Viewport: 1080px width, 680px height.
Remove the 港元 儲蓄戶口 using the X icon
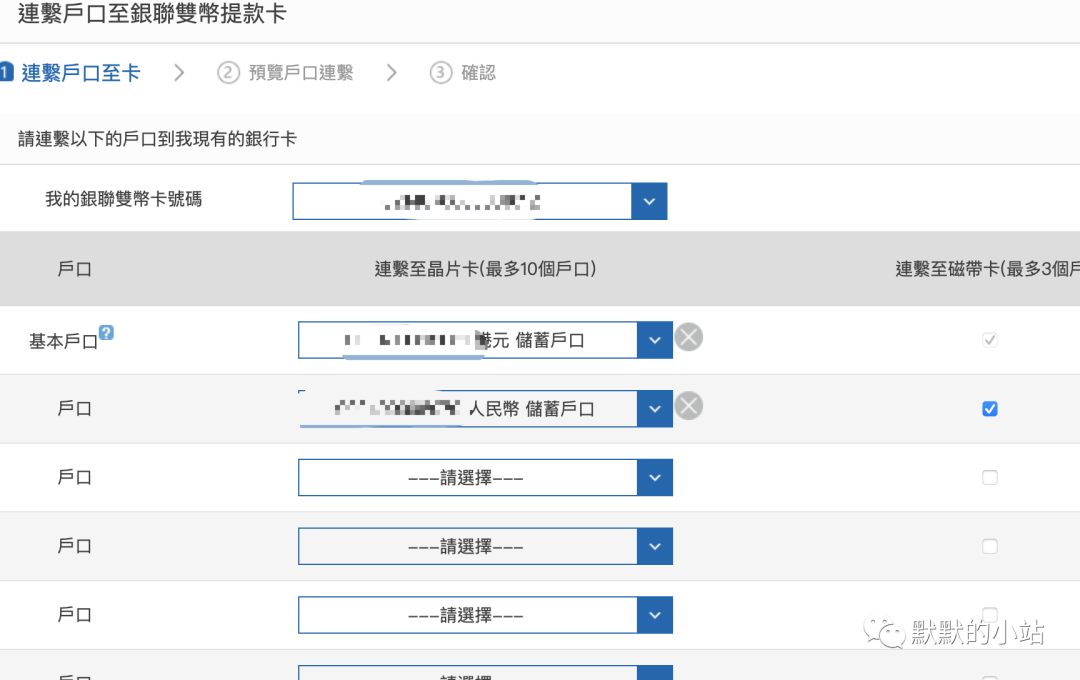[x=688, y=337]
